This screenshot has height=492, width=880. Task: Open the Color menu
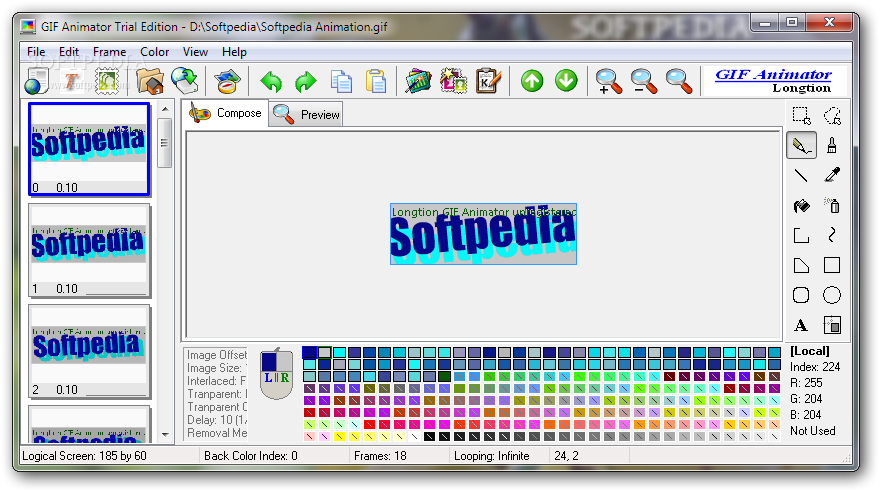pyautogui.click(x=155, y=52)
